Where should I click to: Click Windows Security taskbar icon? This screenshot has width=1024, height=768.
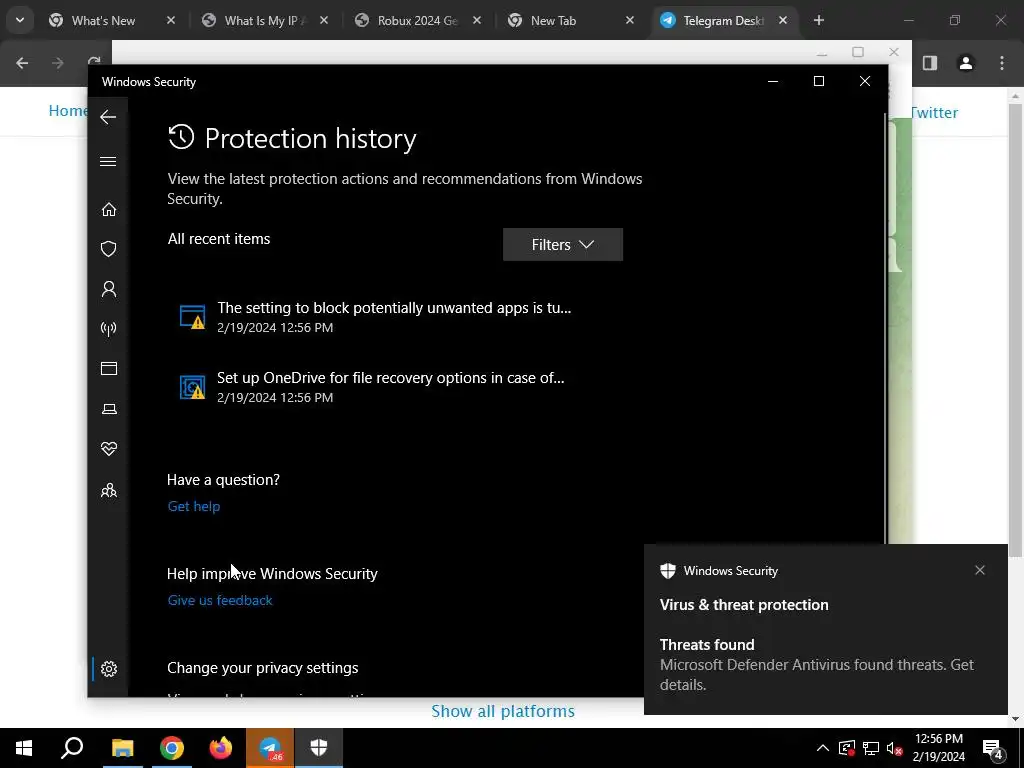click(x=319, y=748)
